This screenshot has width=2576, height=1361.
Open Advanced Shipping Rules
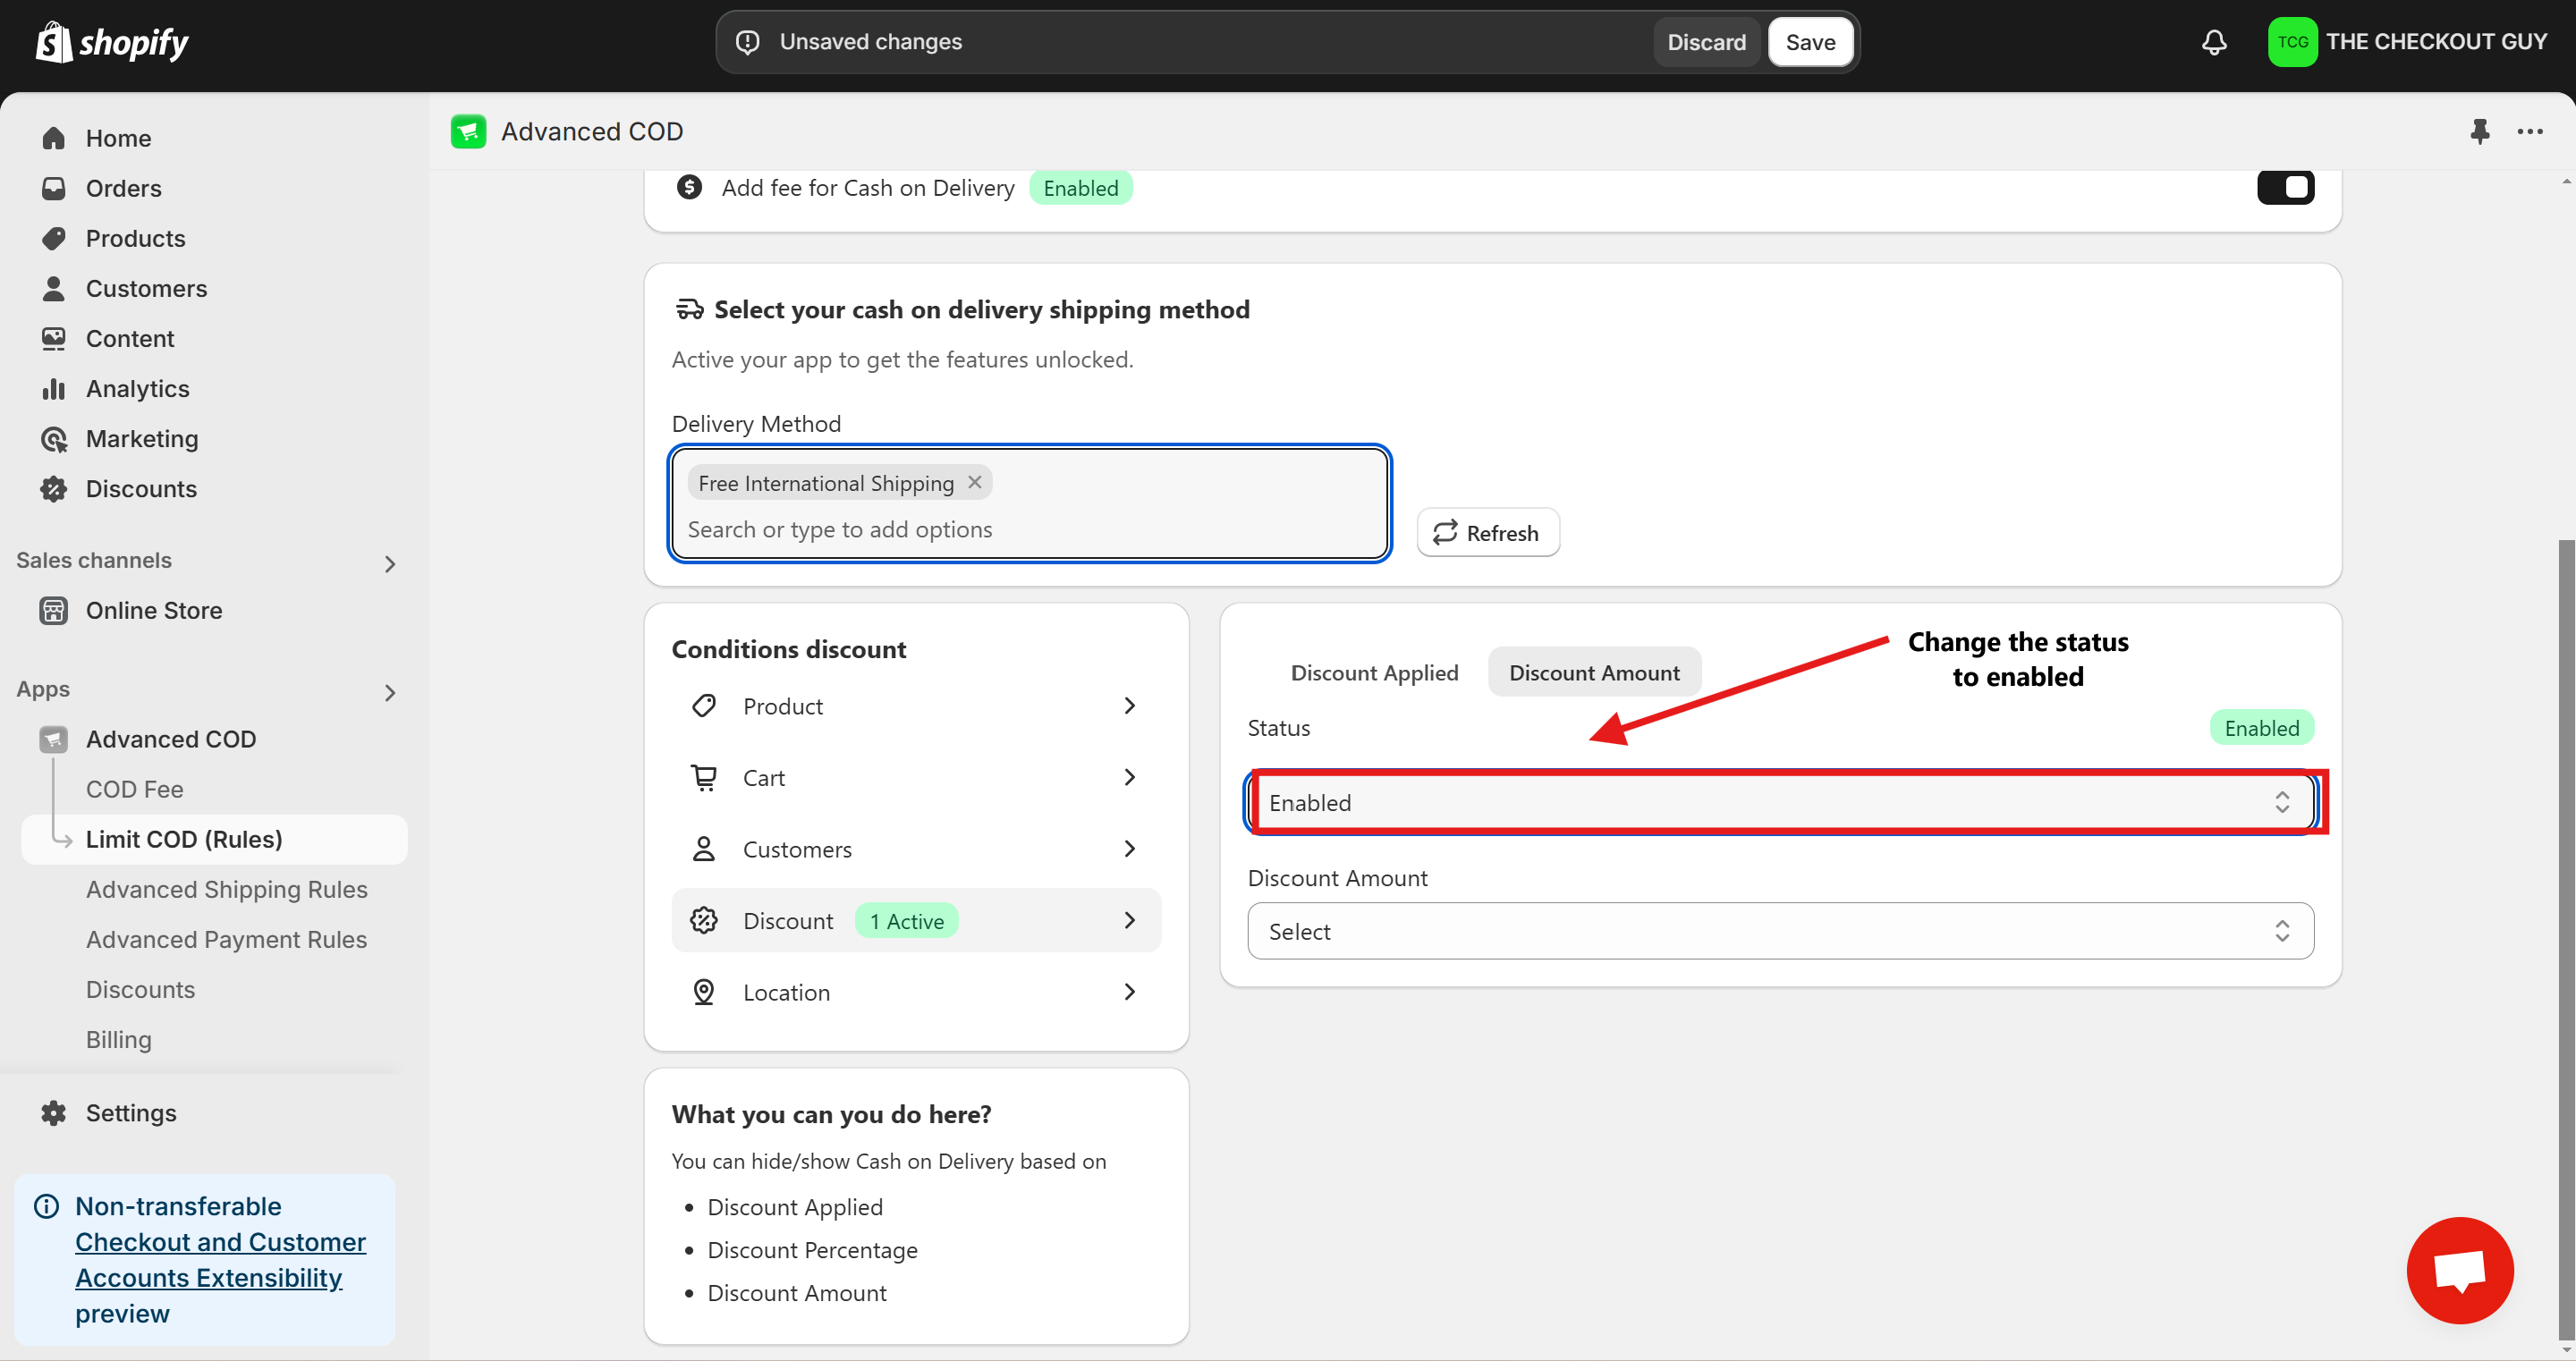coord(226,889)
